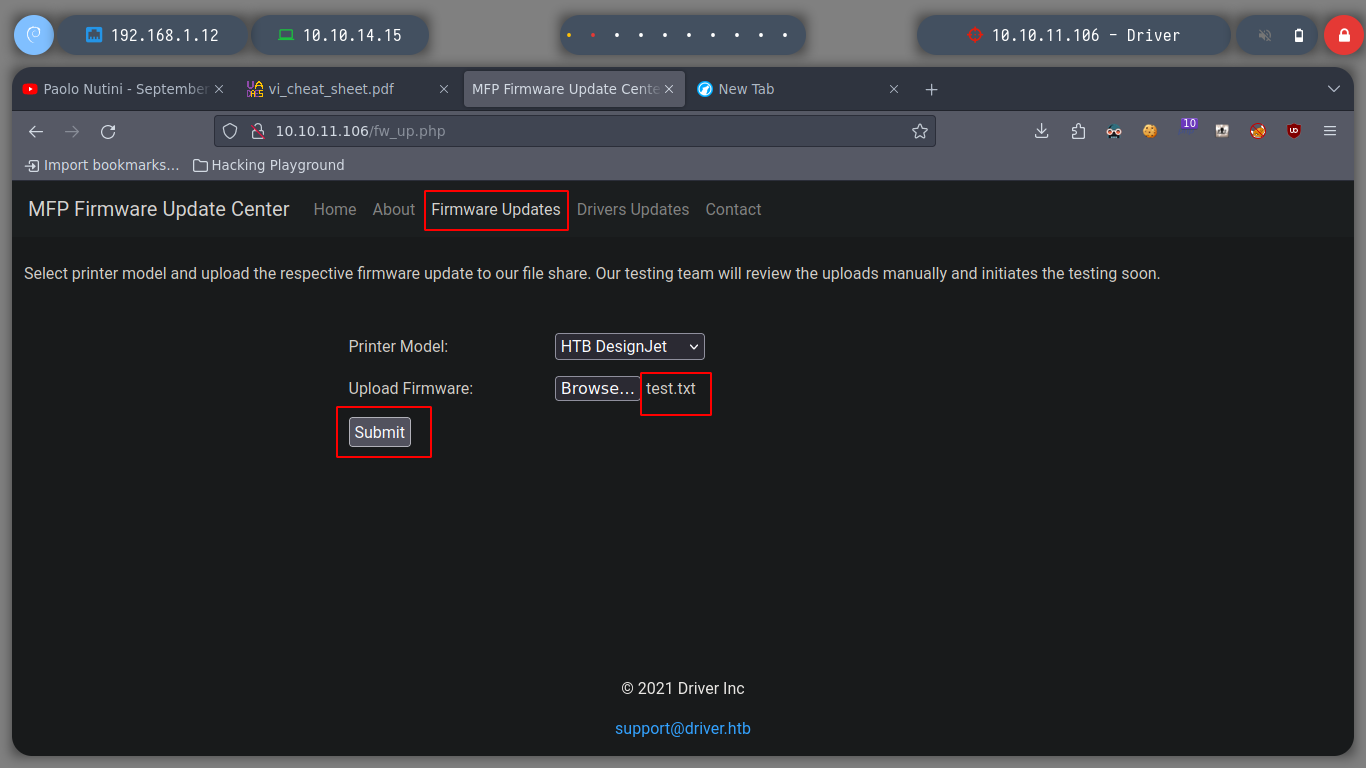The width and height of the screenshot is (1366, 768).
Task: Go to the Home nav link
Action: (335, 209)
